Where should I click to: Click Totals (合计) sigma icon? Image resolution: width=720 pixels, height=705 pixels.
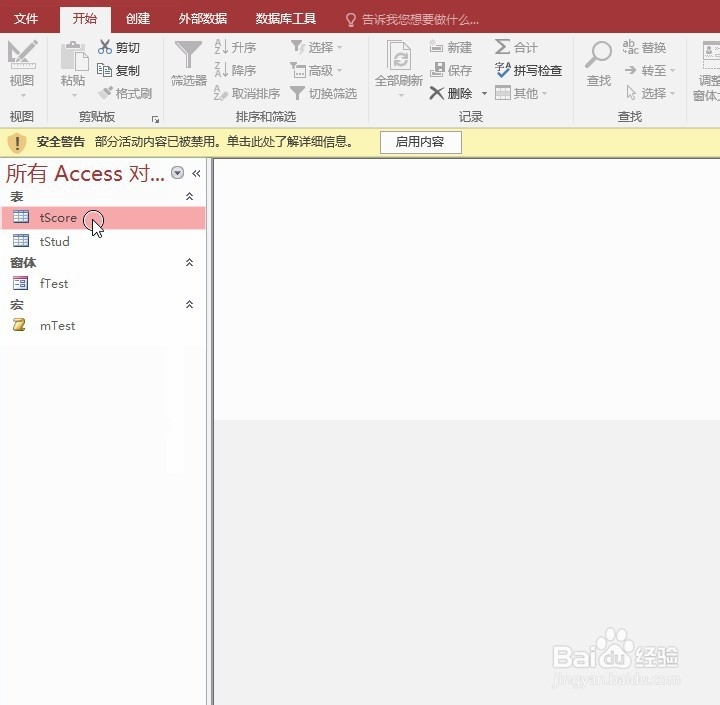pos(502,47)
